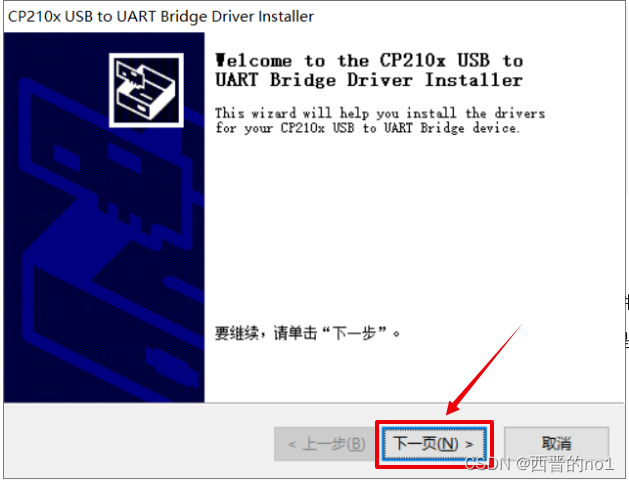Viewport: 629px width, 482px height.
Task: Click the CSDN watermark text
Action: pyautogui.click(x=487, y=464)
